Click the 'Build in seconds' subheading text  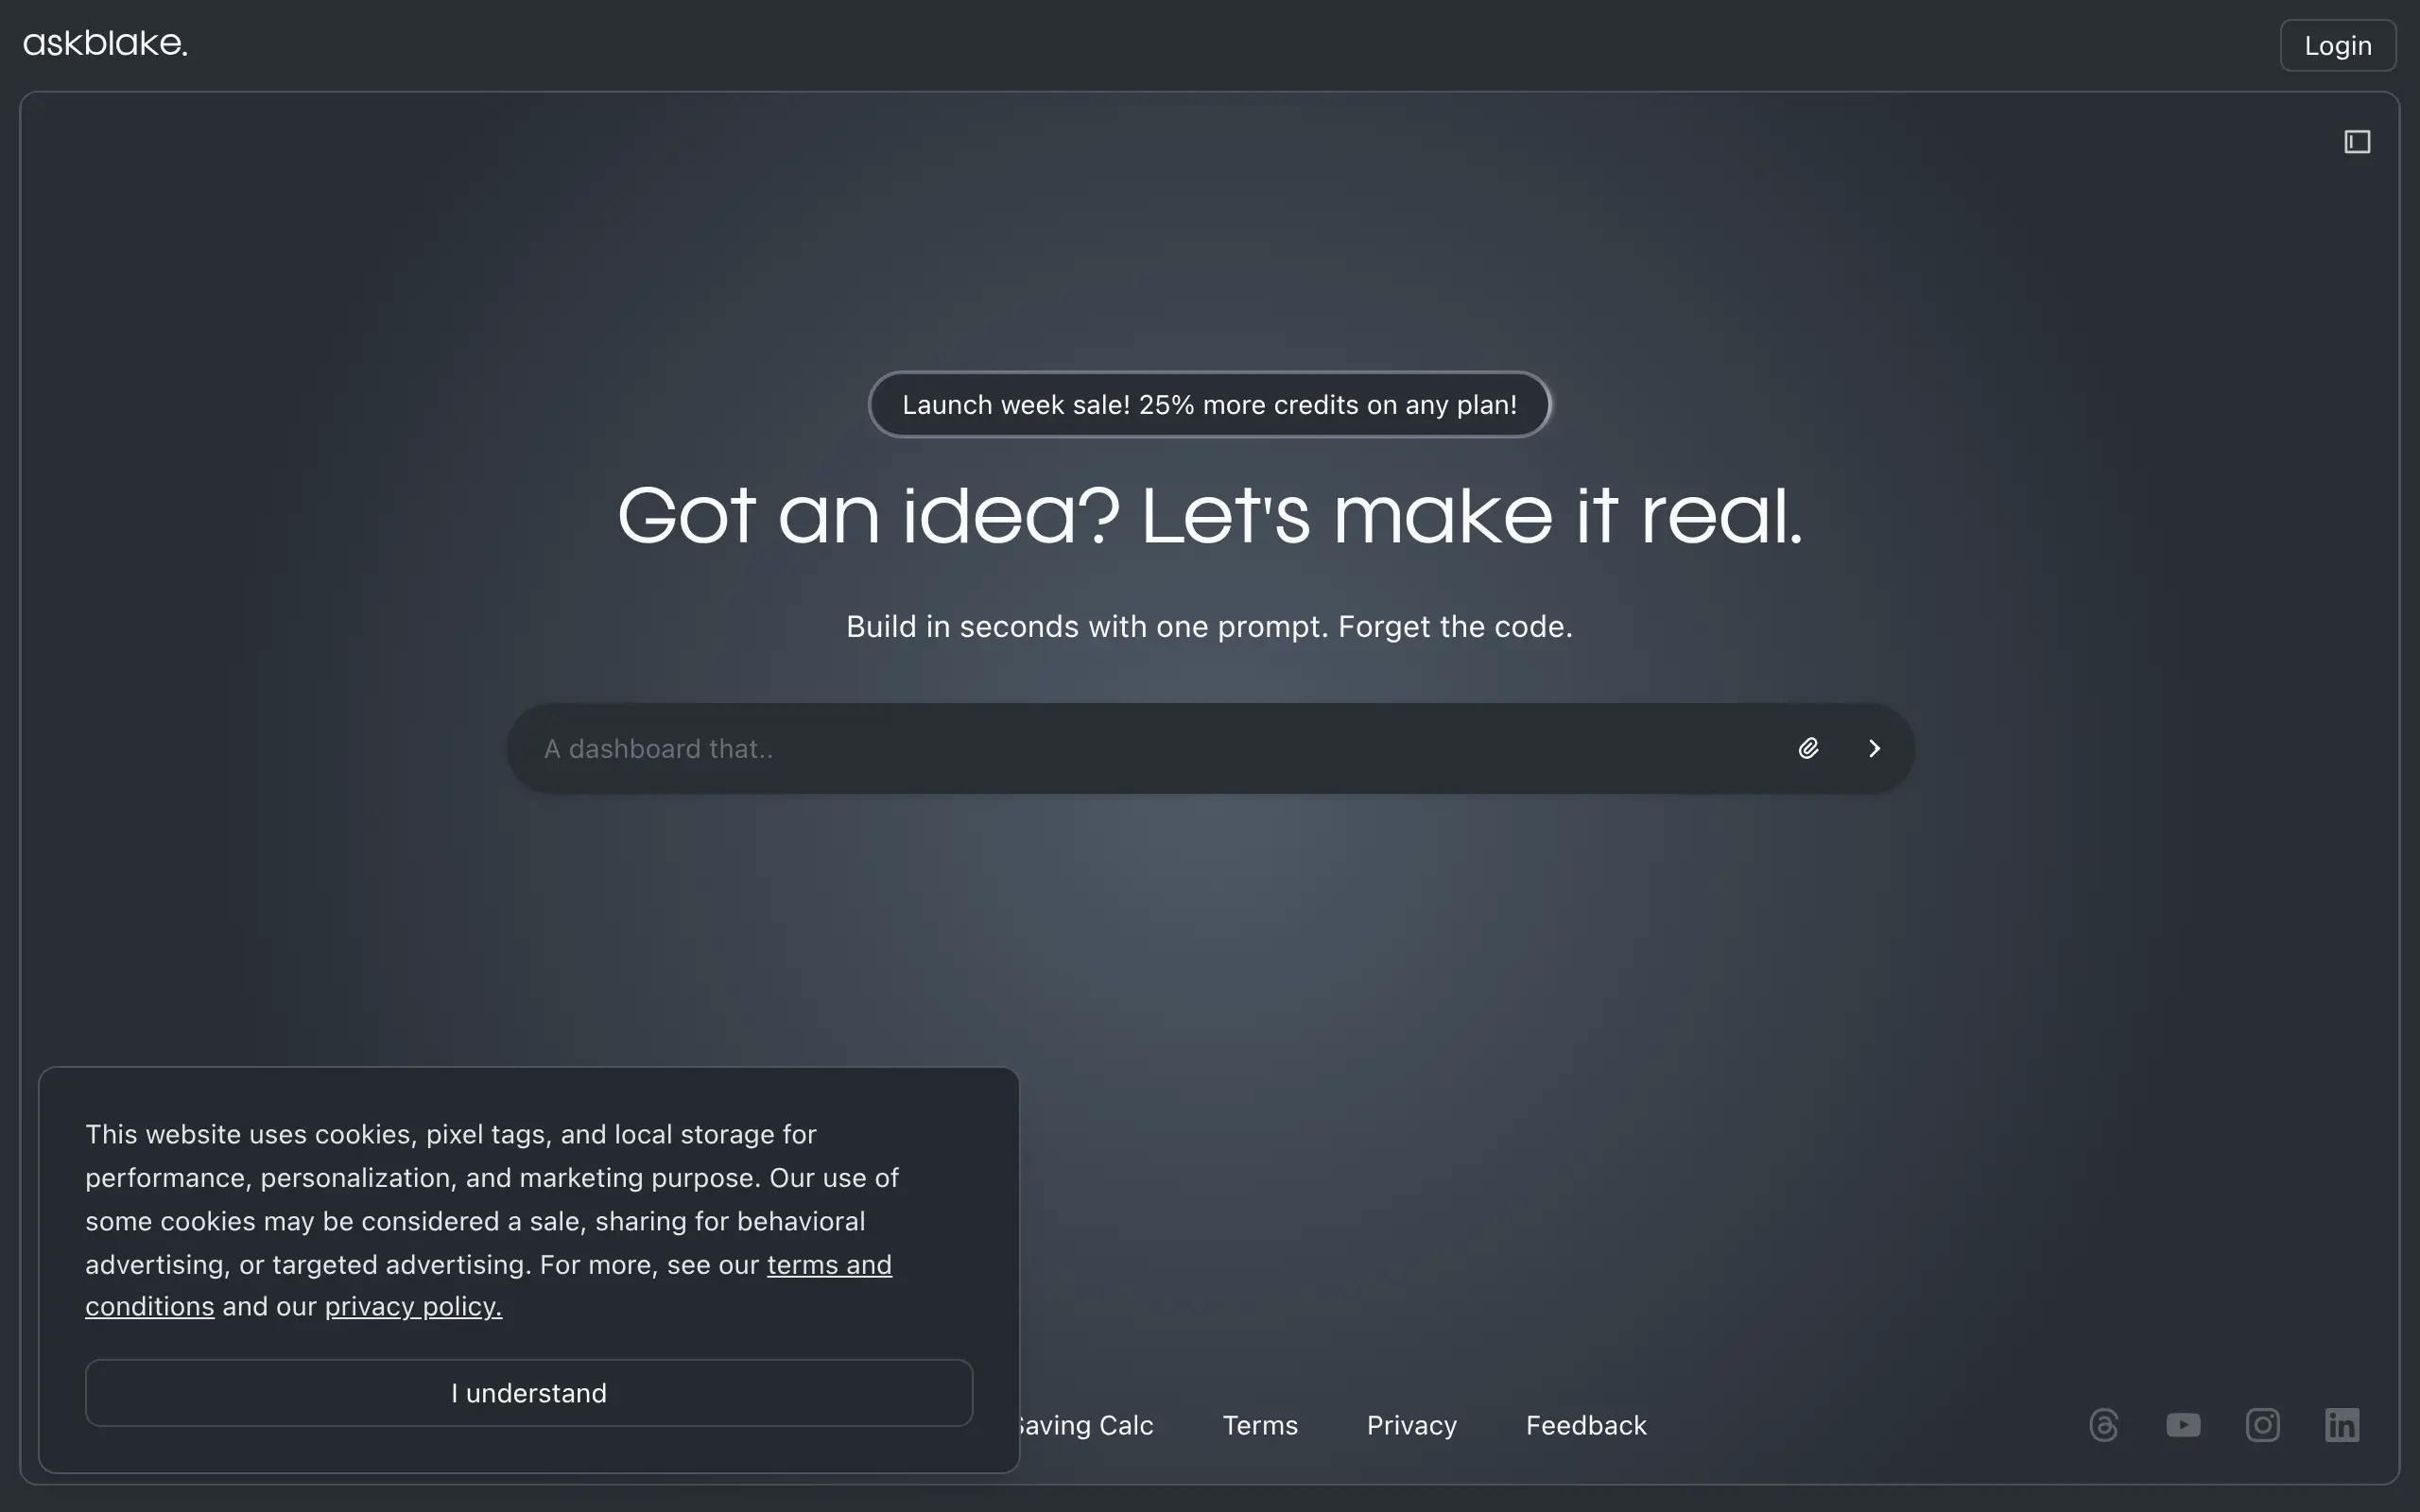(x=1209, y=626)
